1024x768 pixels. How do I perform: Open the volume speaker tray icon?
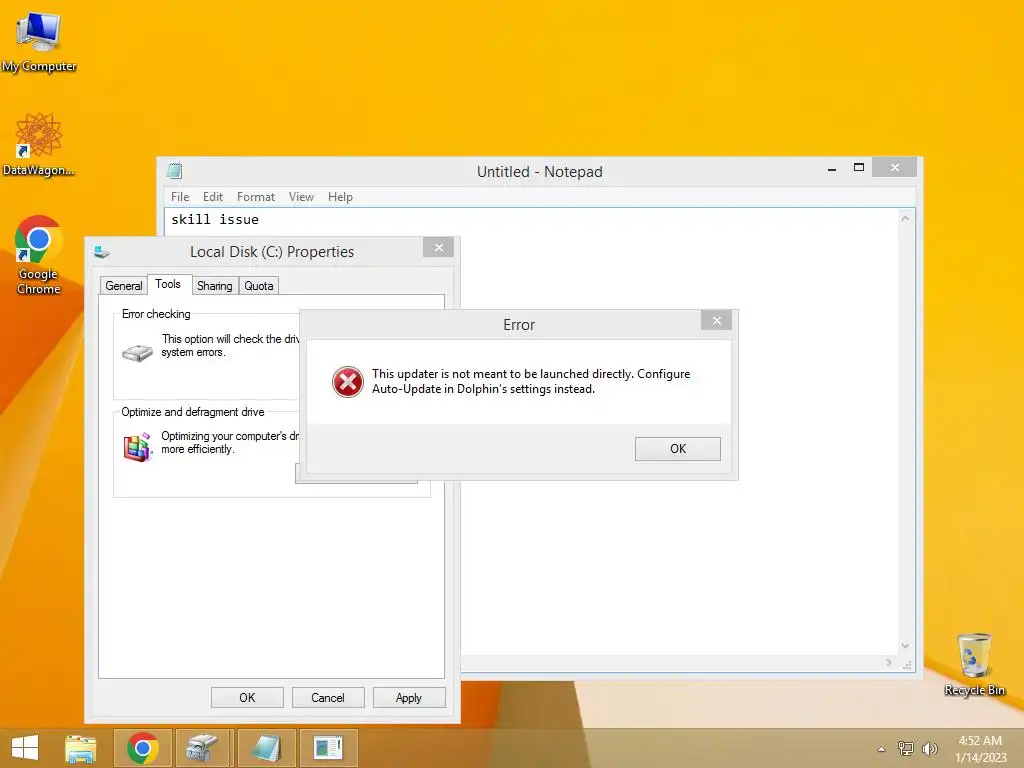(x=929, y=748)
